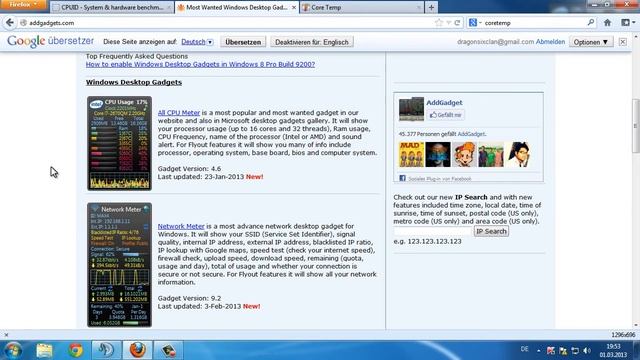This screenshot has height=360, width=640.
Task: Click the search magnifier icon
Action: pyautogui.click(x=591, y=23)
